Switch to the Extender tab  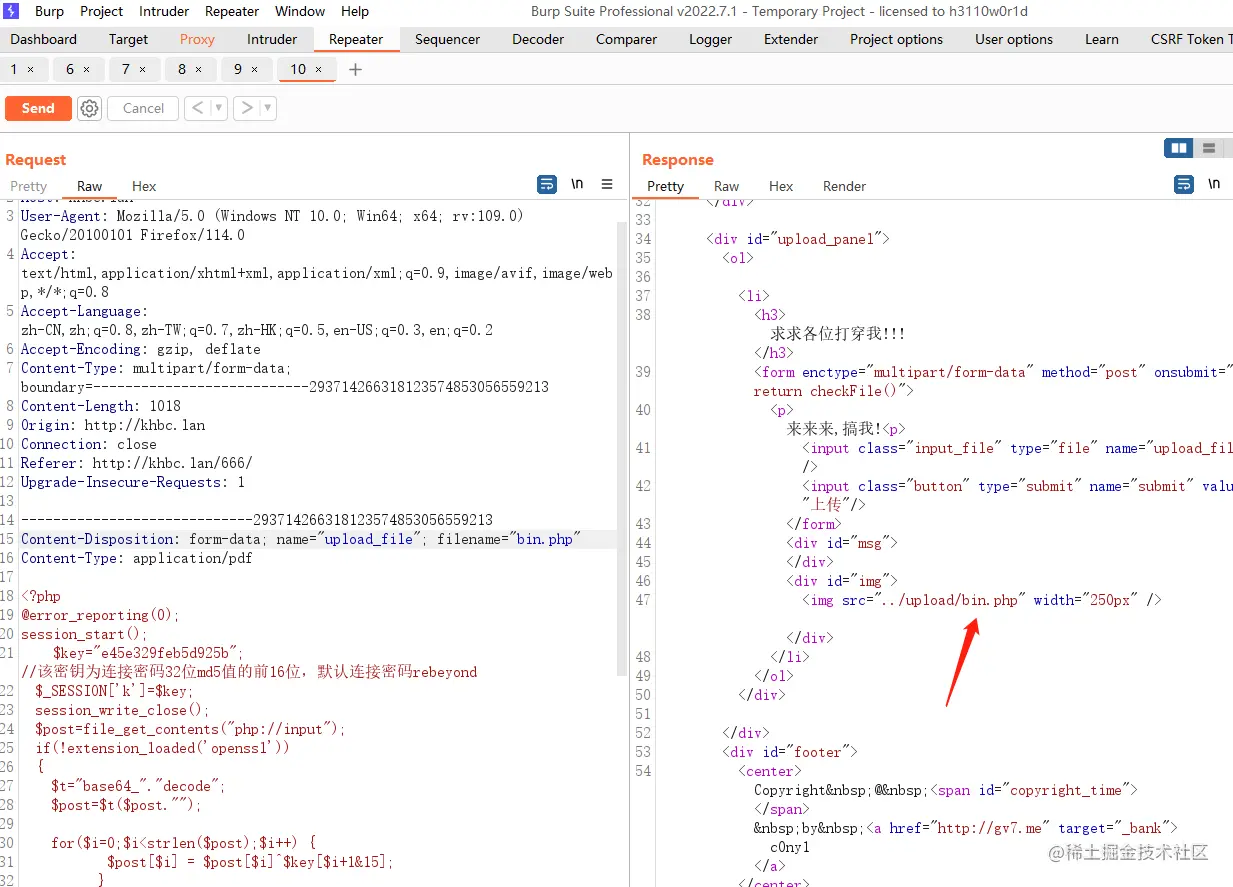click(791, 39)
